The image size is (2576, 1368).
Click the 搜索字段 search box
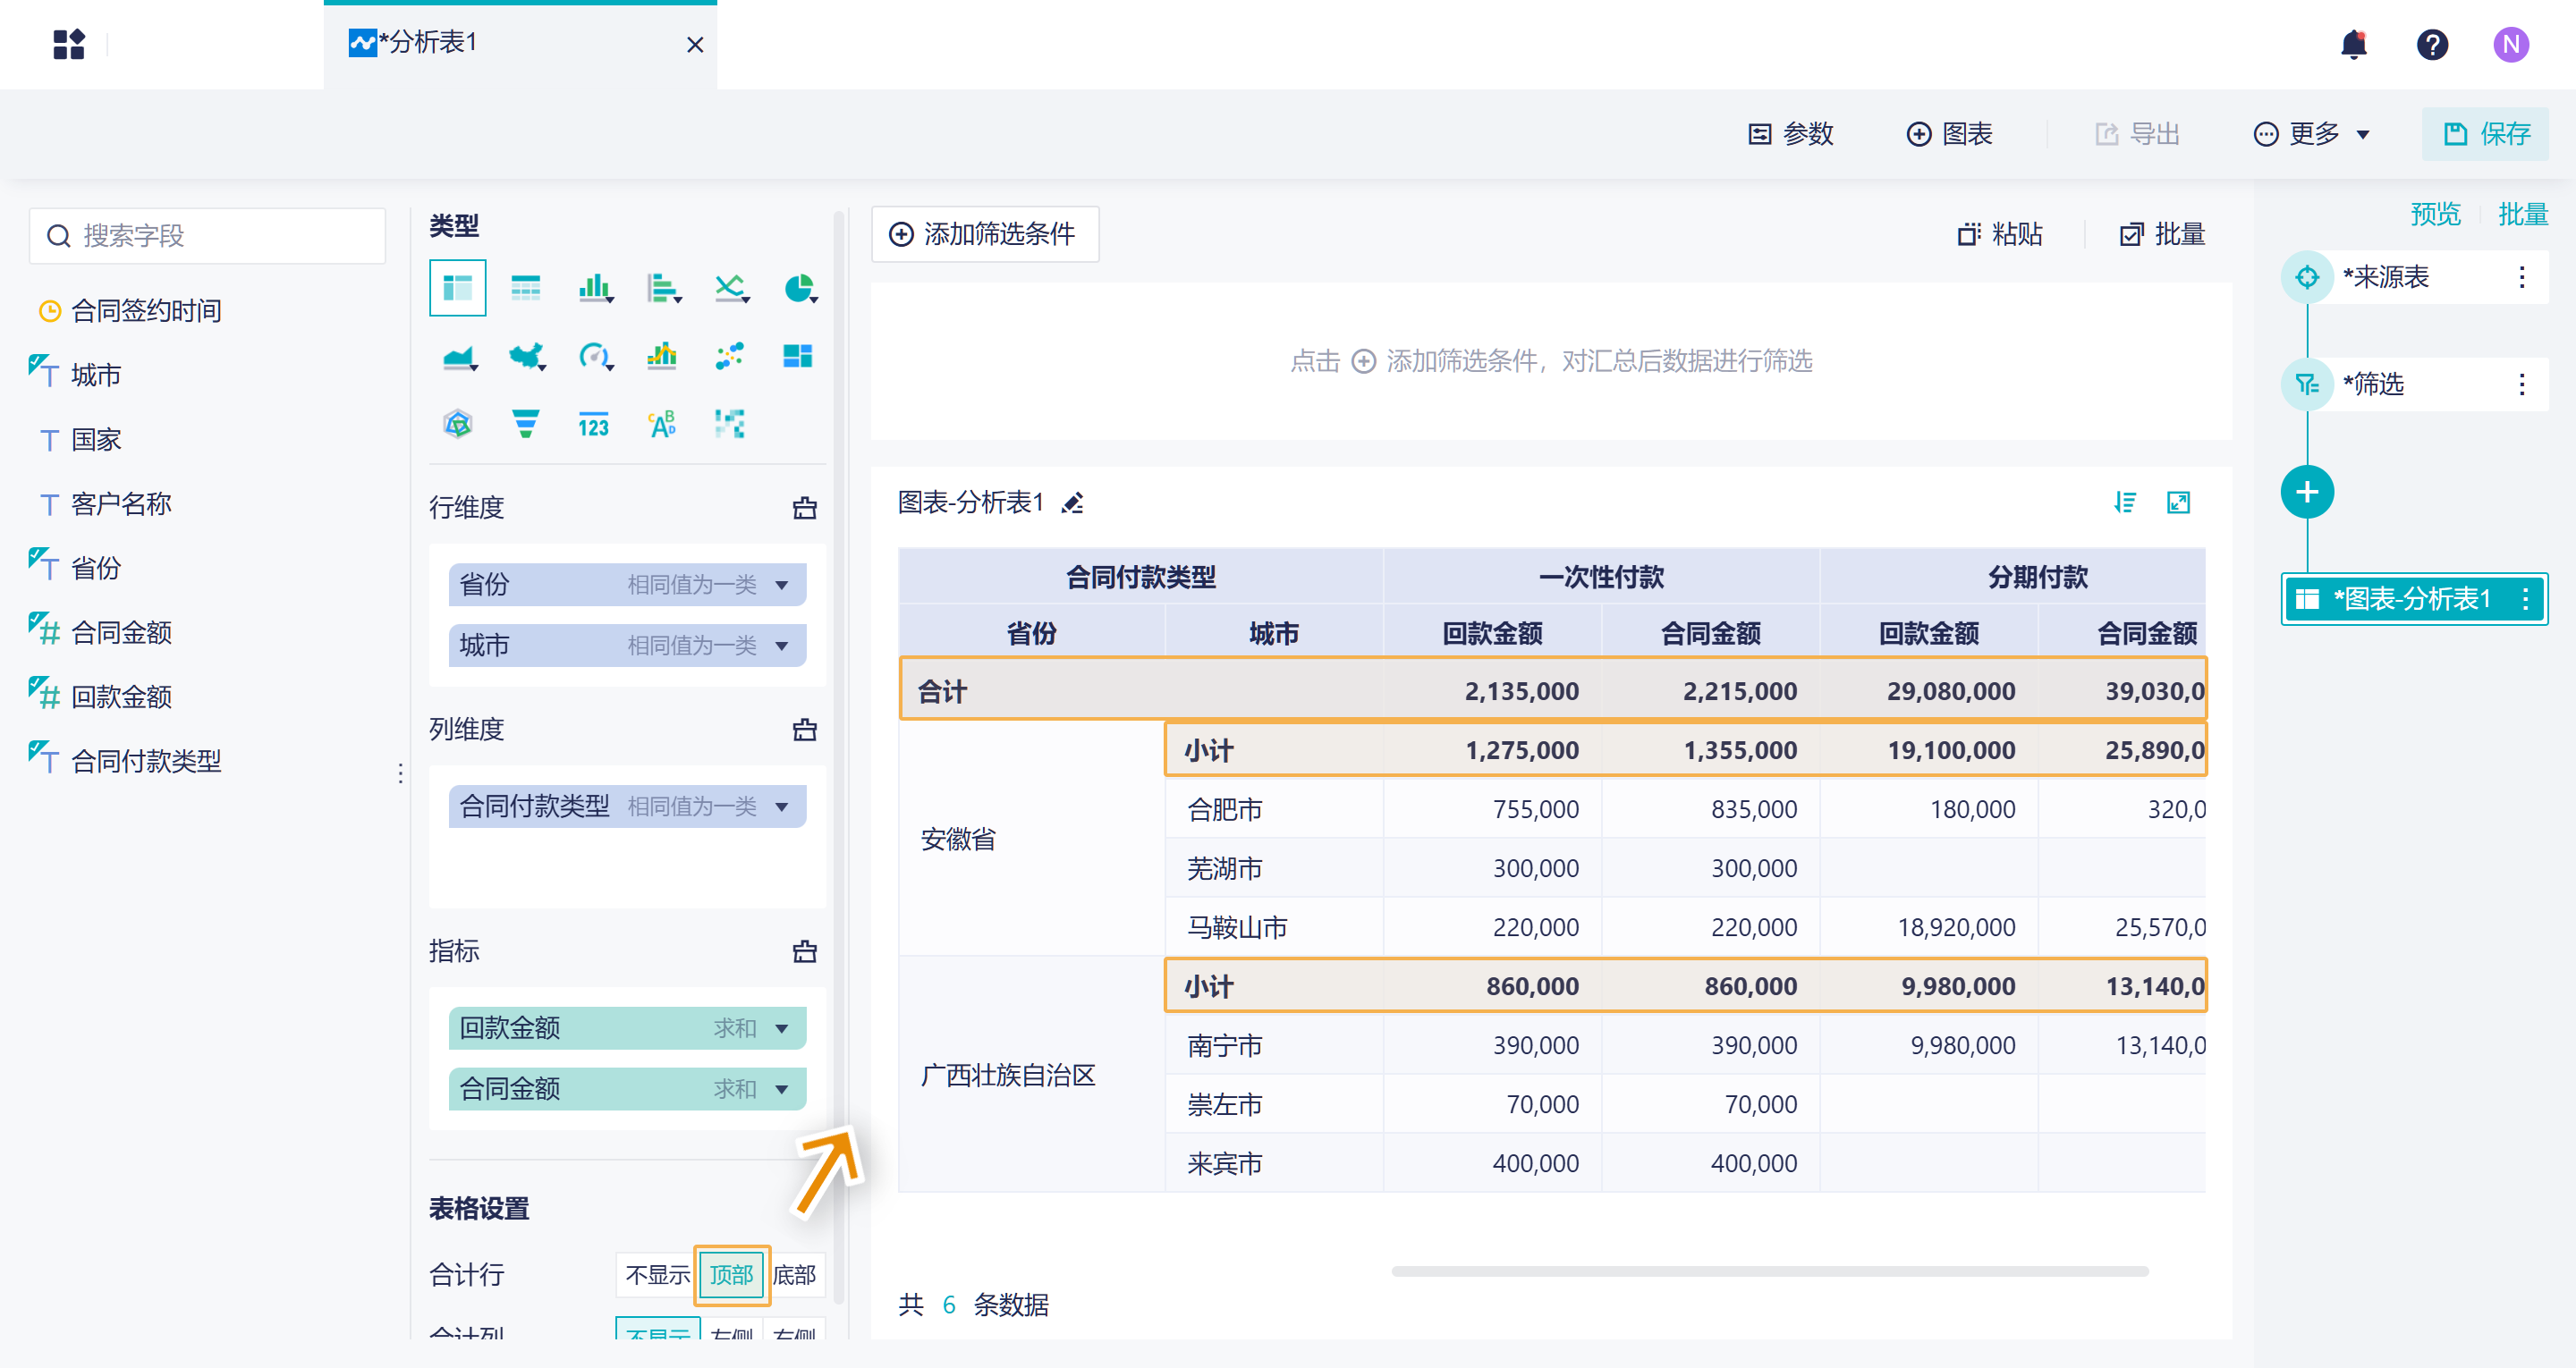tap(208, 236)
